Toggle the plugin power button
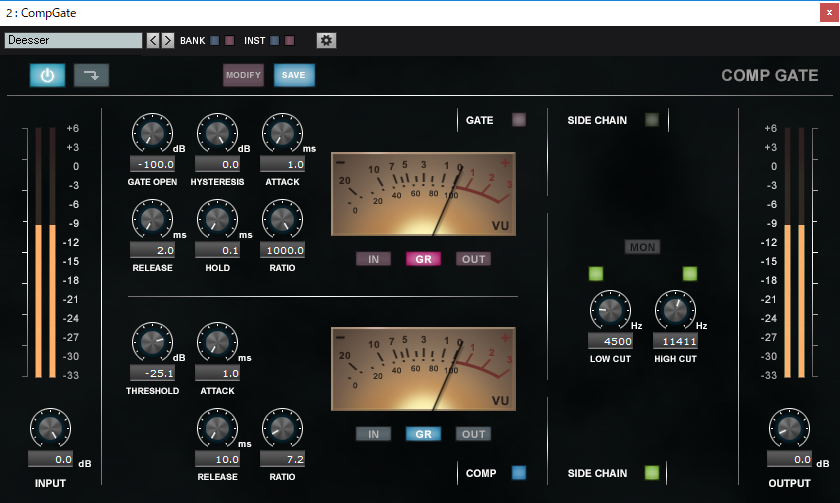The image size is (840, 503). (47, 75)
